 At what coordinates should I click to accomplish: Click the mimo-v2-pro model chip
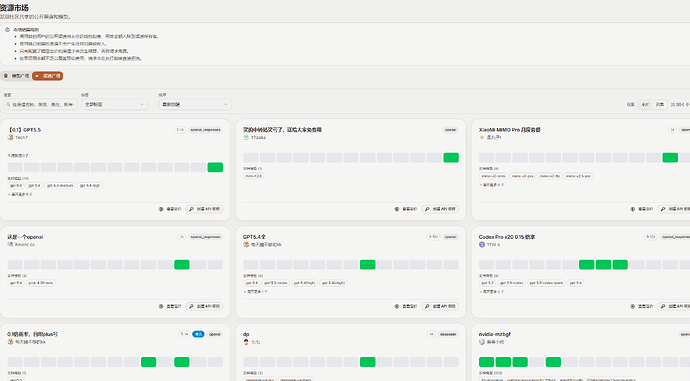pyautogui.click(x=522, y=176)
